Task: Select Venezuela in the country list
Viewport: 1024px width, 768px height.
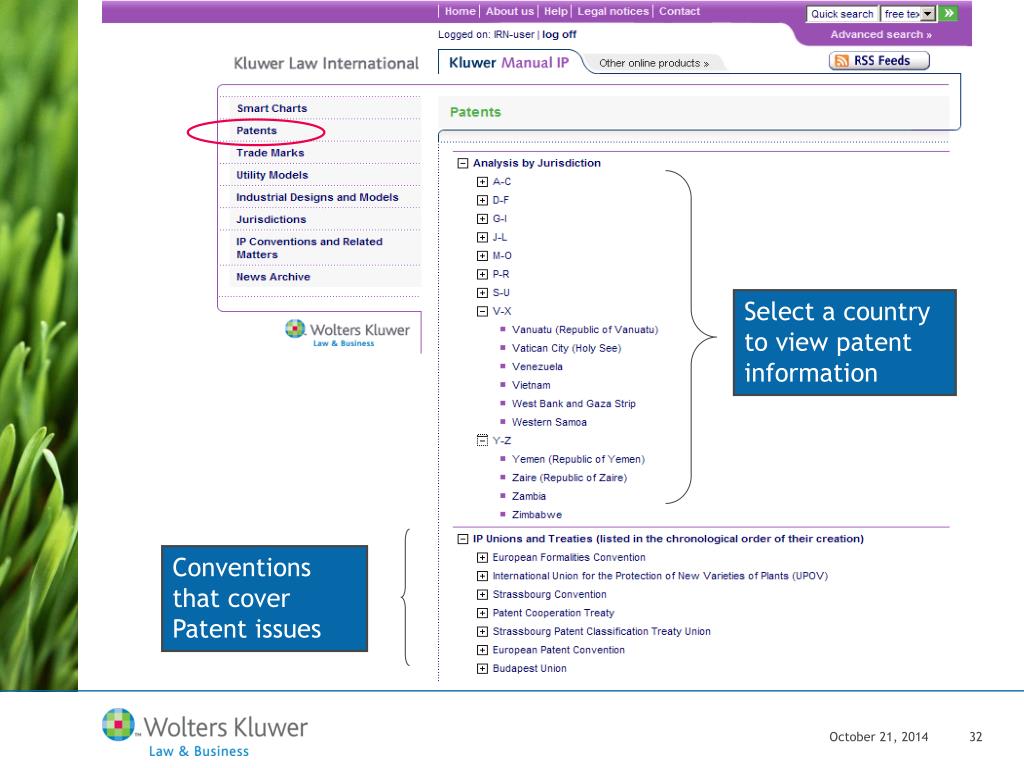Action: tap(537, 367)
